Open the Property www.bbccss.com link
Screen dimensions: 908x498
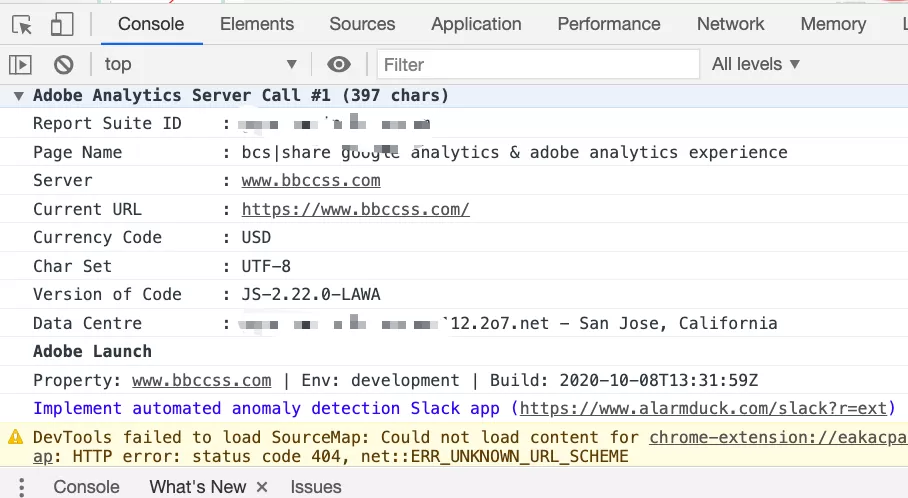(202, 380)
